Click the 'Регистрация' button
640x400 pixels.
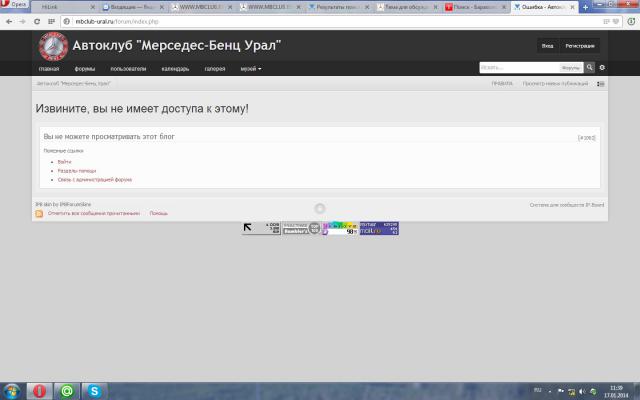coord(580,46)
